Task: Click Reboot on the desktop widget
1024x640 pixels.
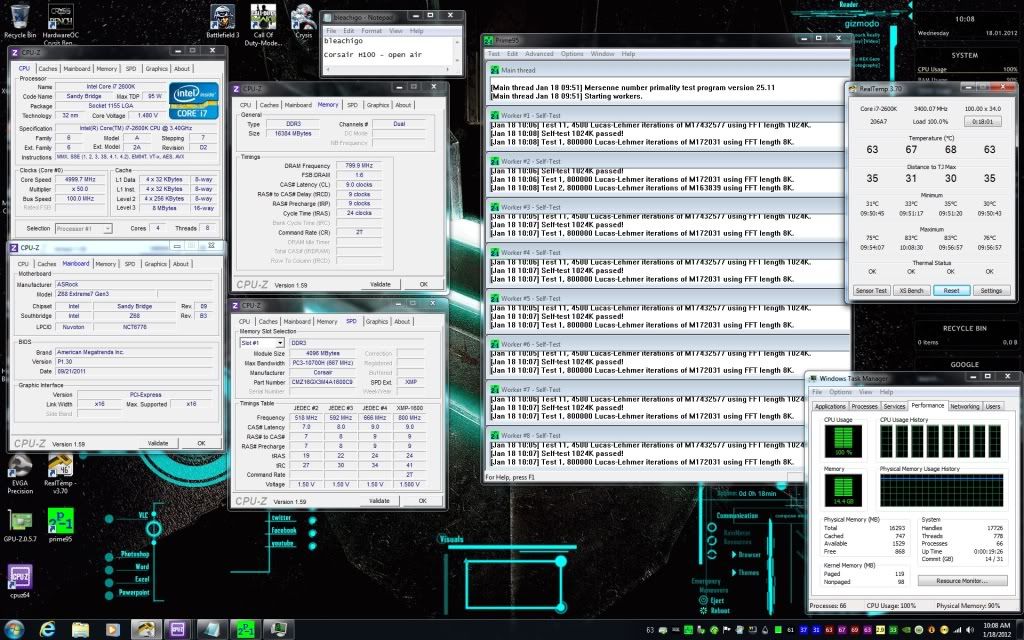Action: tap(720, 610)
